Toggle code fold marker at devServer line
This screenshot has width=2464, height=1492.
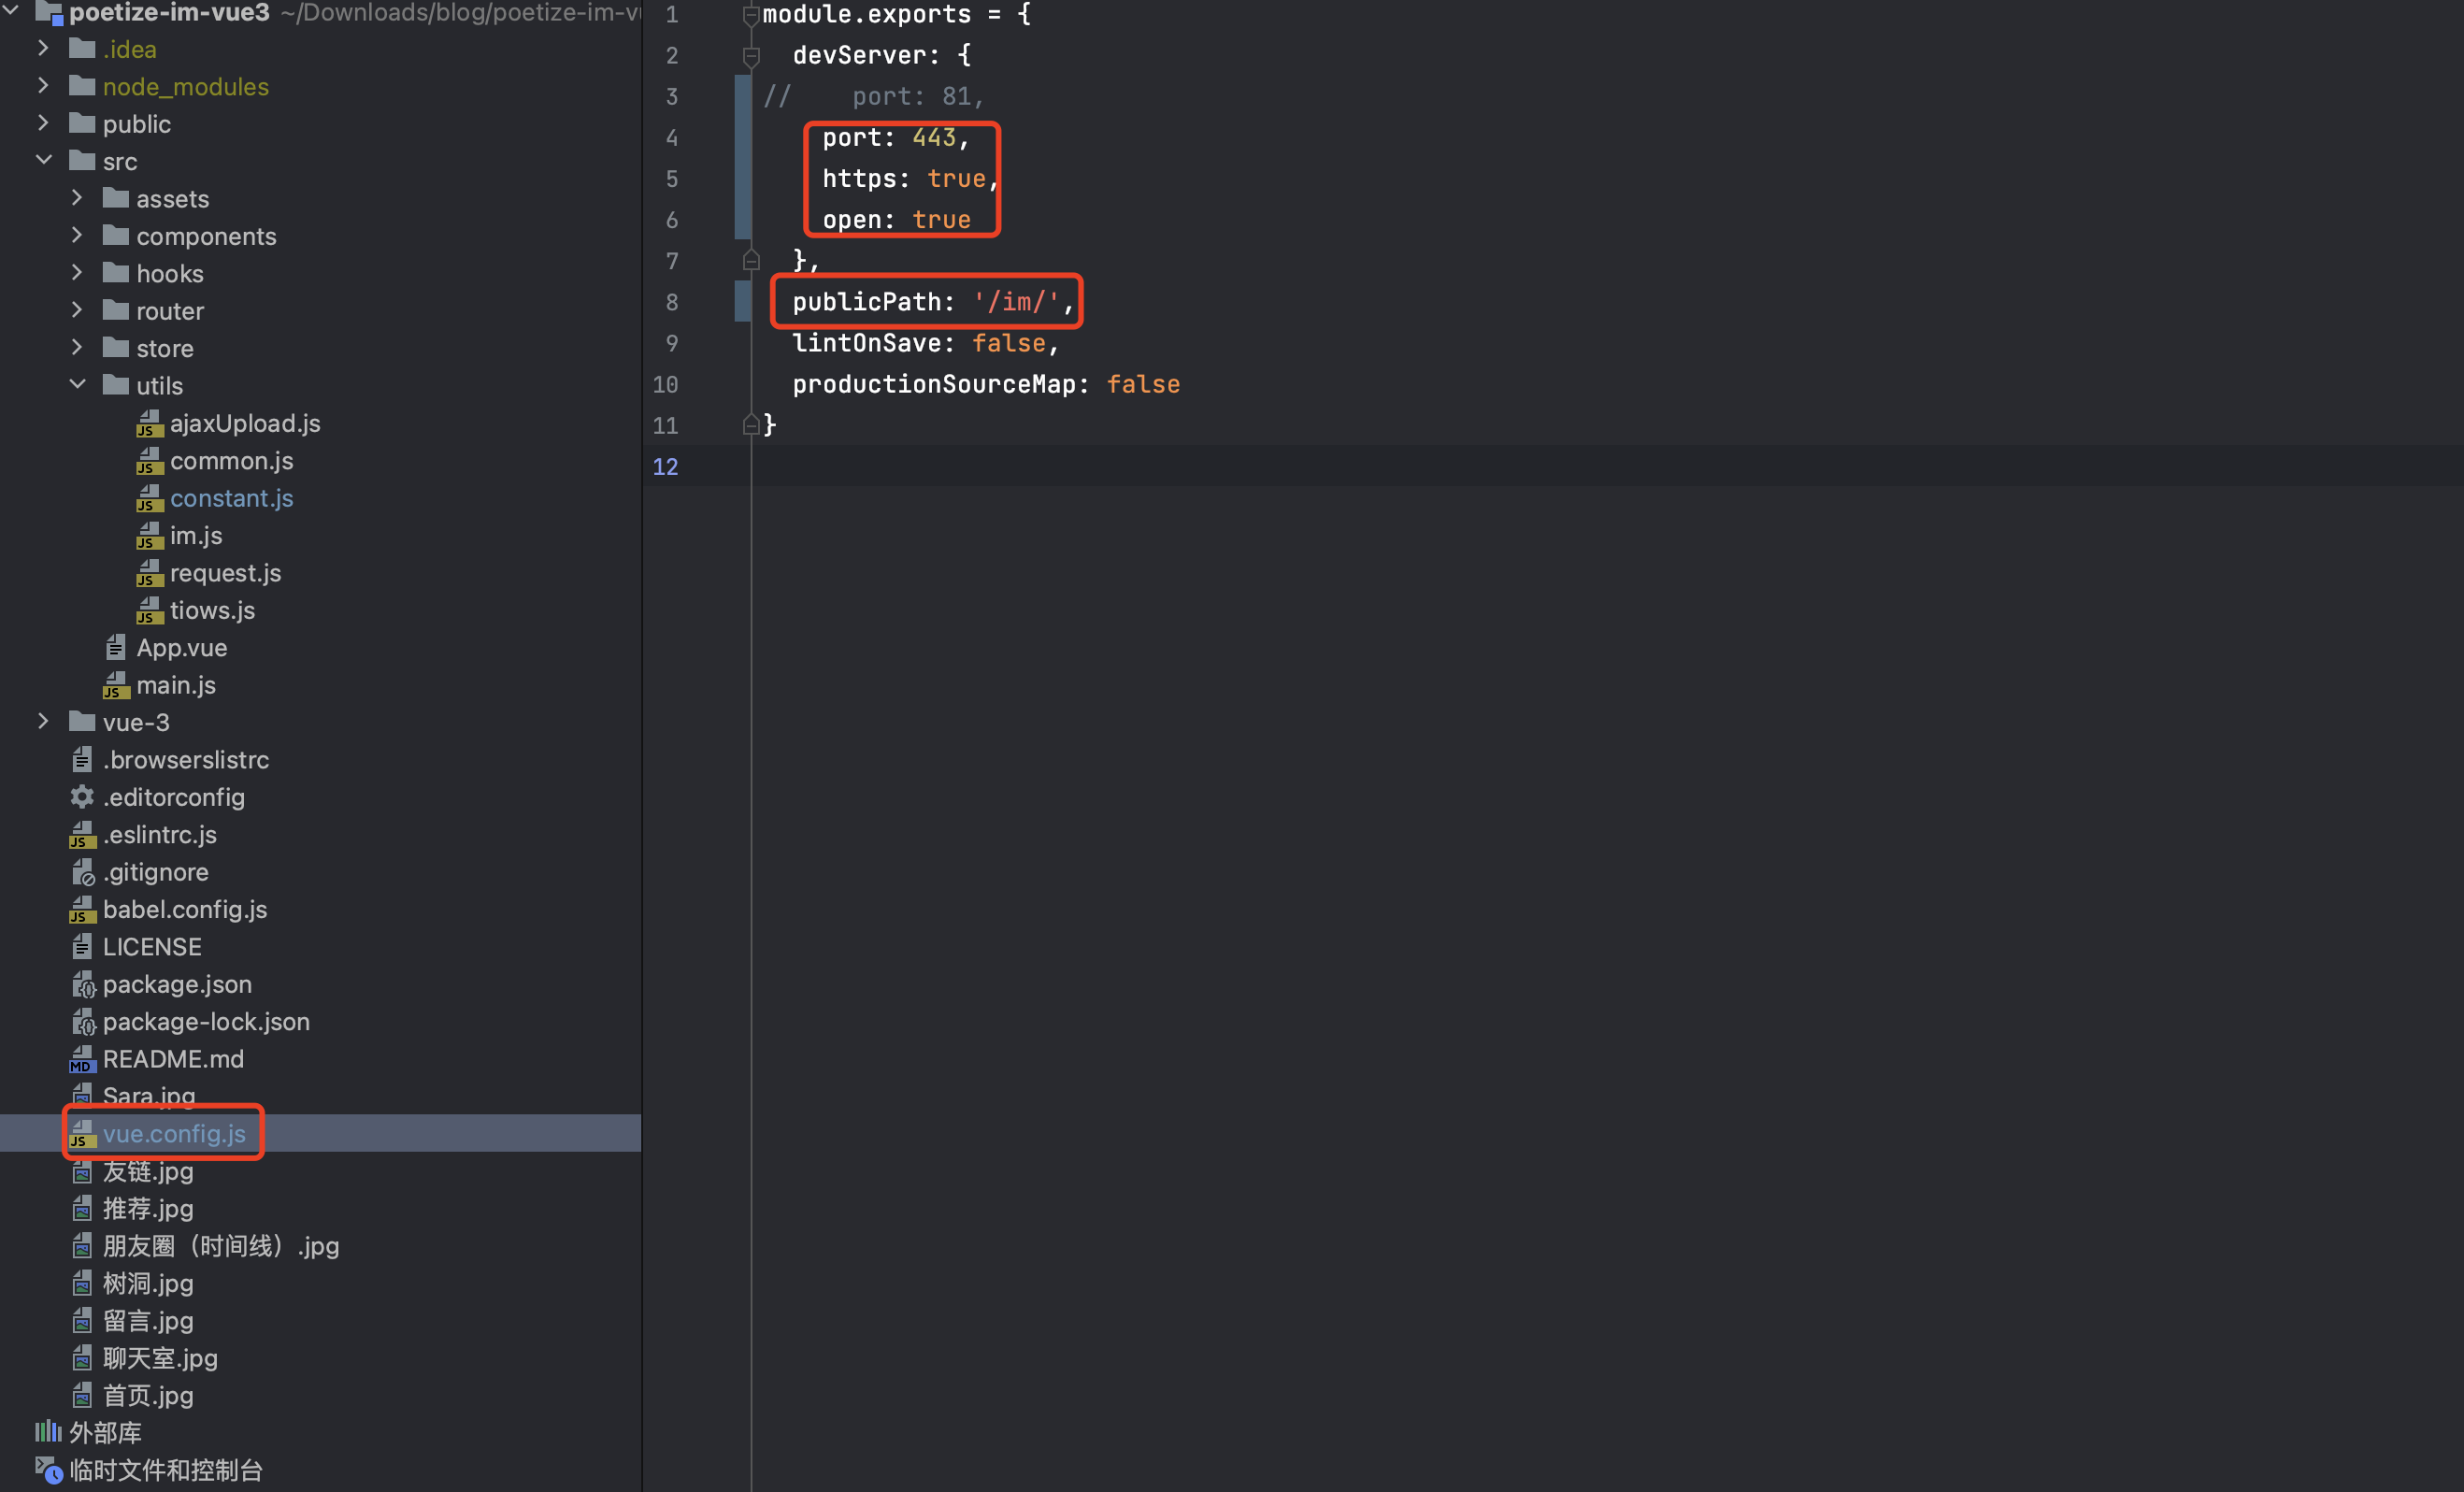[751, 56]
